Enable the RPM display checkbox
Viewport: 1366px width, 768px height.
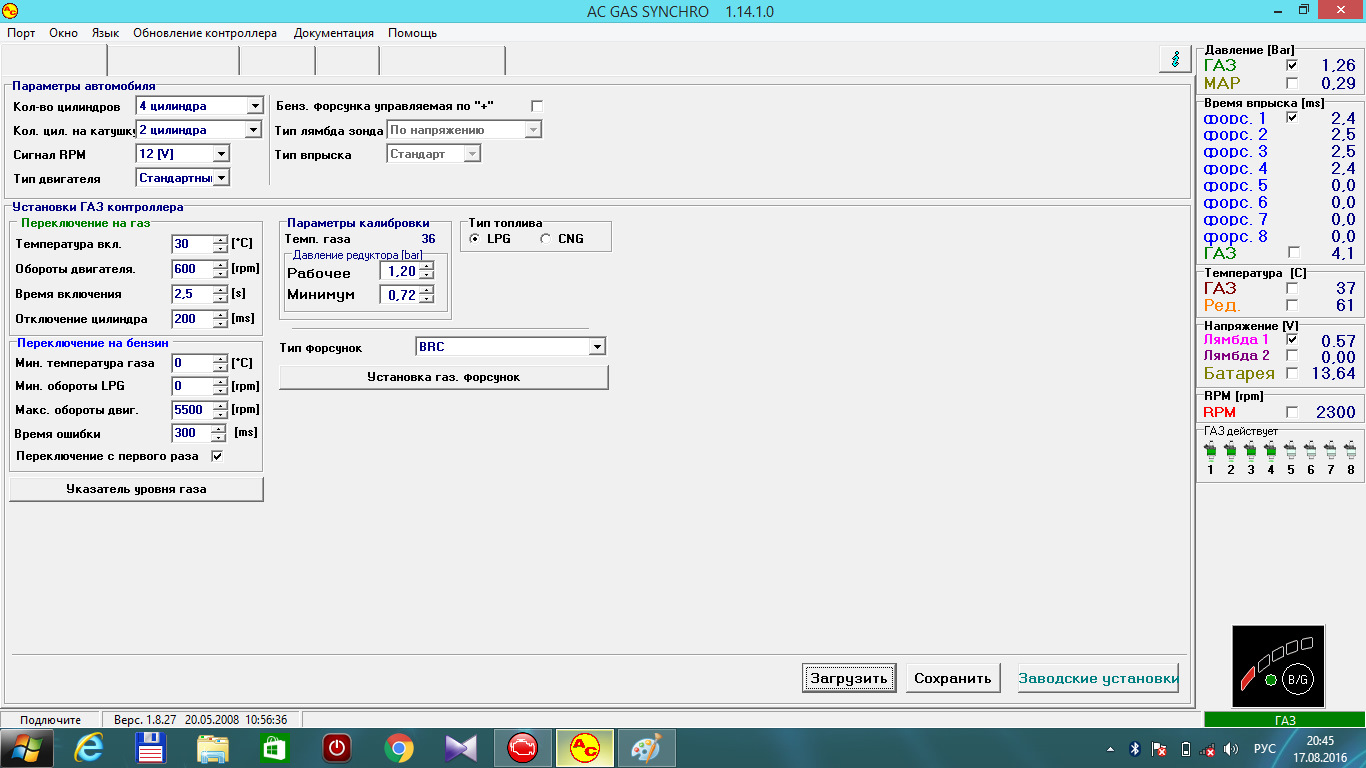[1292, 412]
